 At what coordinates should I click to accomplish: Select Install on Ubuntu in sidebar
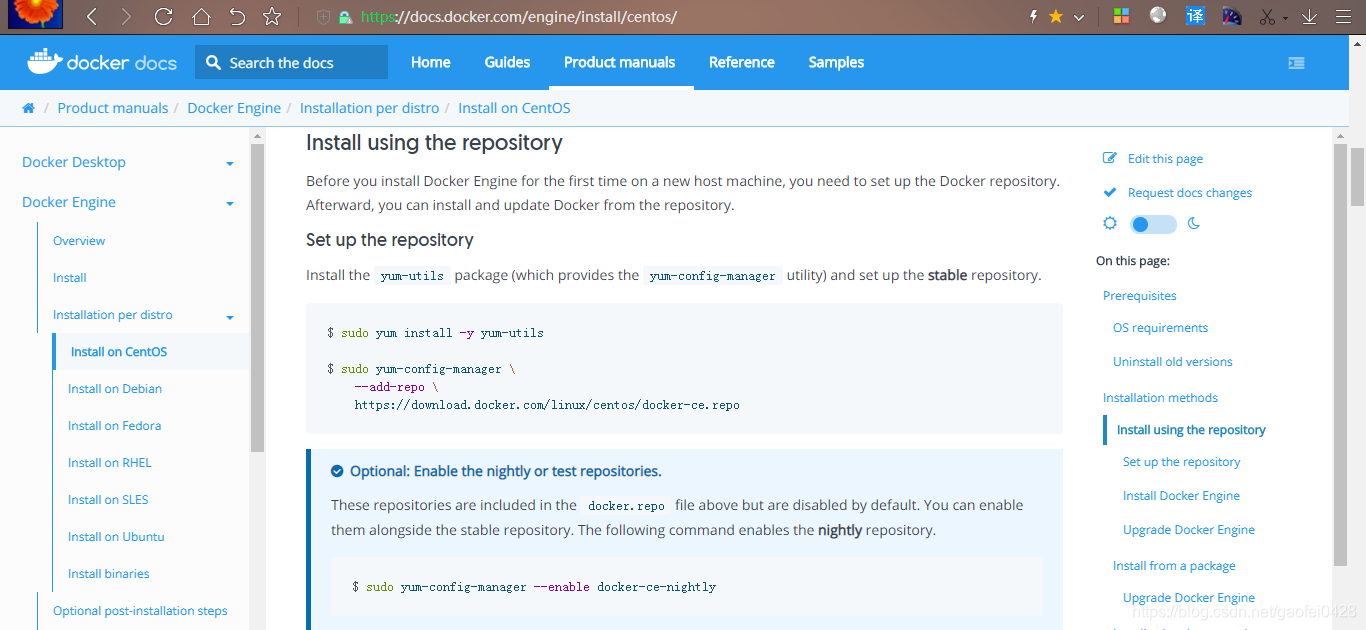pyautogui.click(x=116, y=537)
